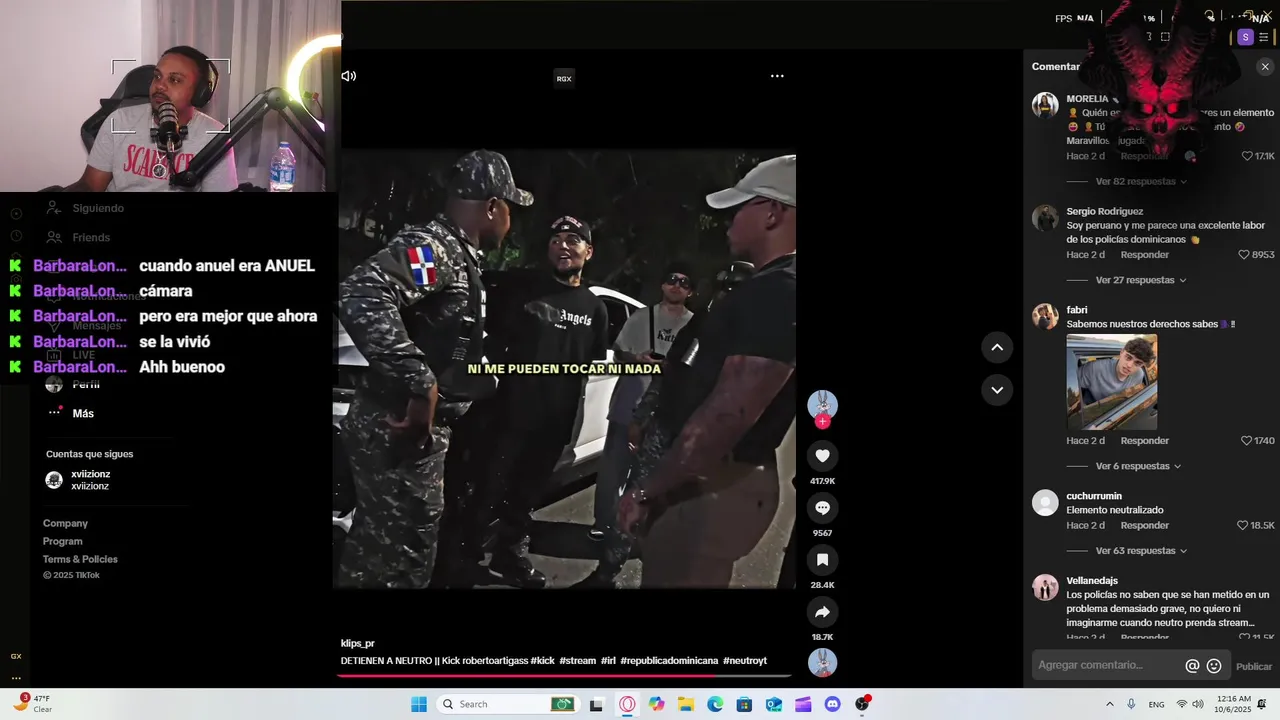The image size is (1280, 720).
Task: Open the xviizionz followed account
Action: click(x=78, y=480)
